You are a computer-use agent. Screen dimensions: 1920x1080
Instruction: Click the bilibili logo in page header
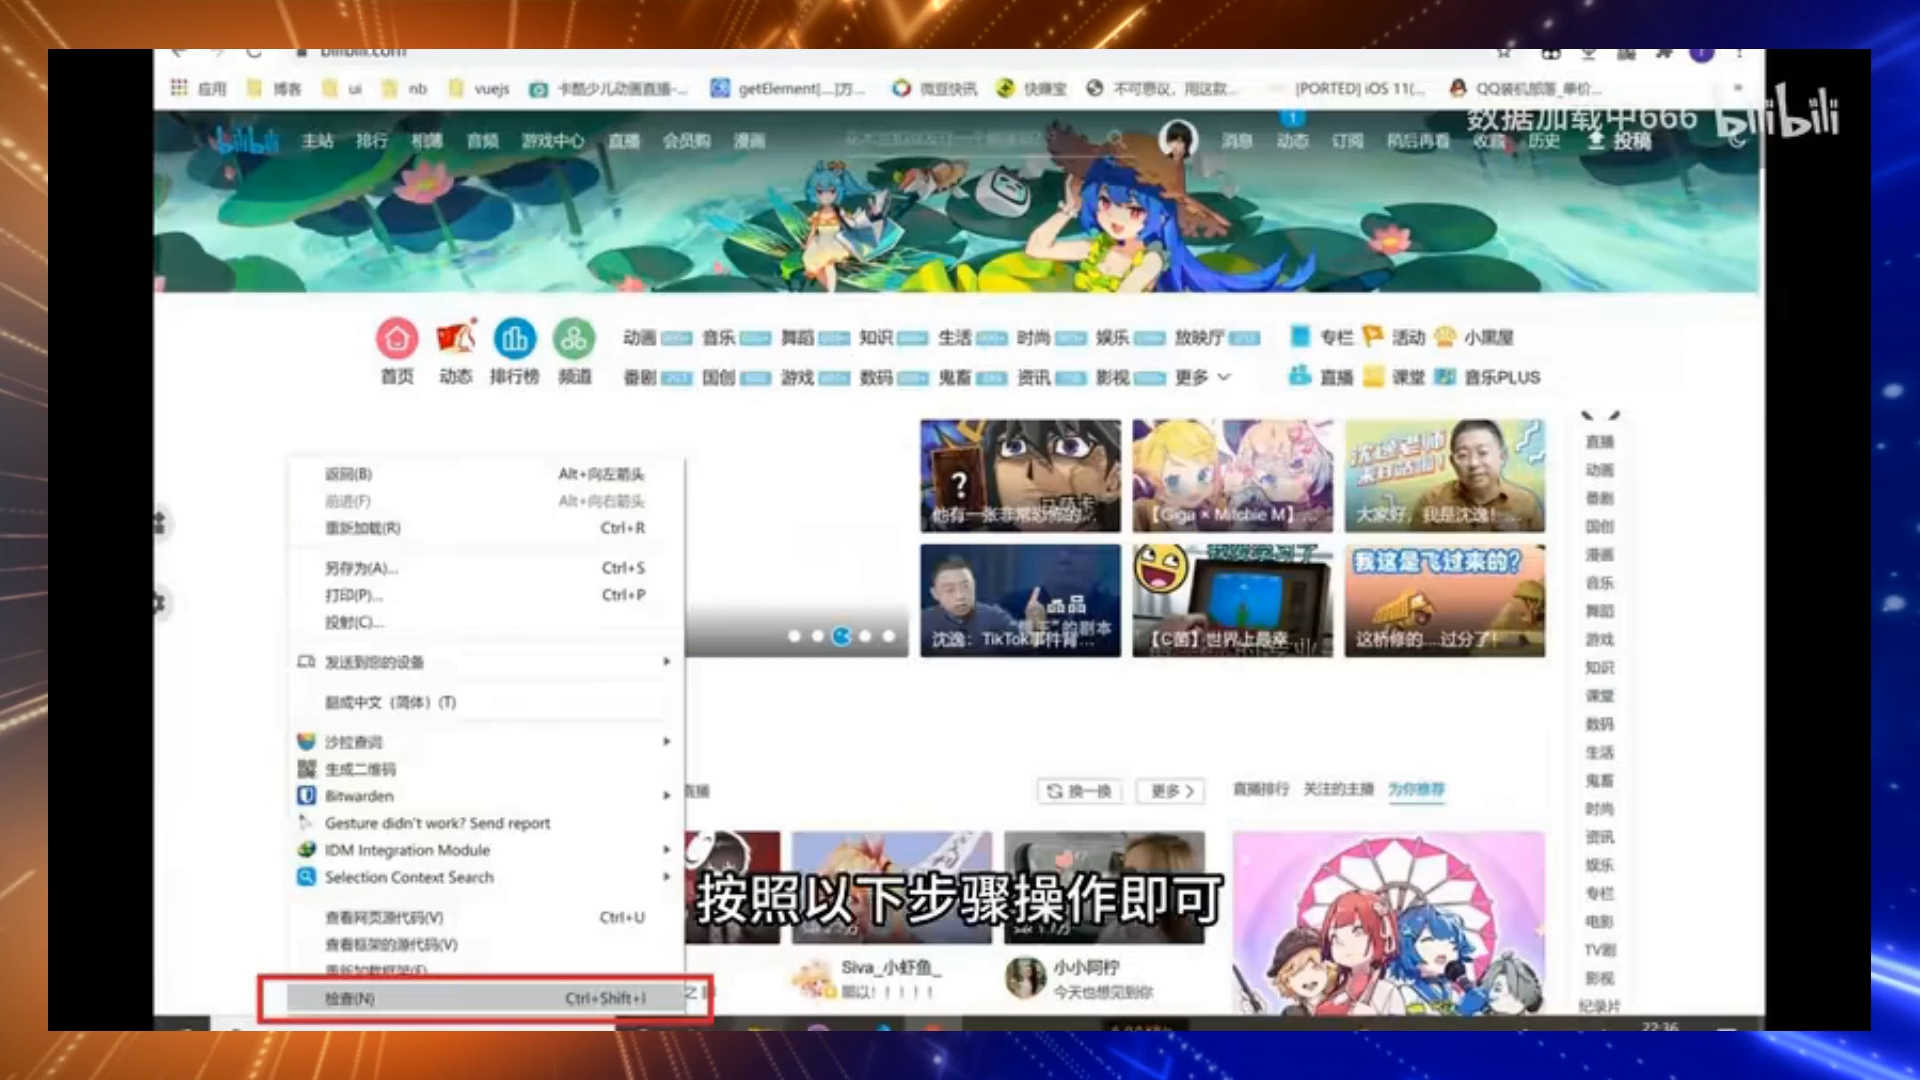(x=246, y=140)
